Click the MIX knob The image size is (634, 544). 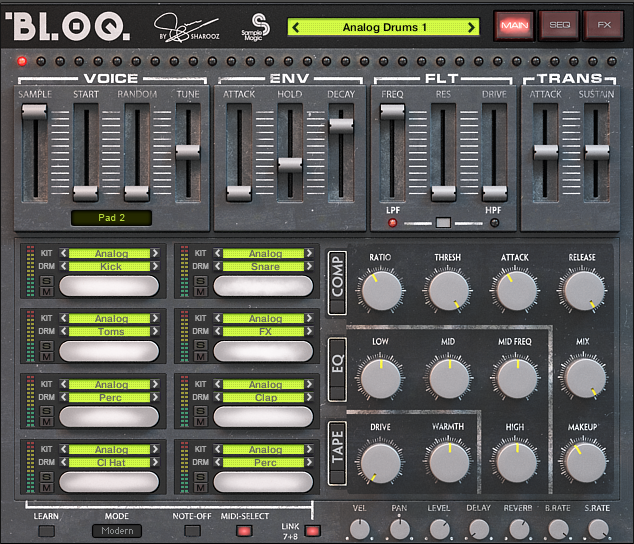coord(583,378)
